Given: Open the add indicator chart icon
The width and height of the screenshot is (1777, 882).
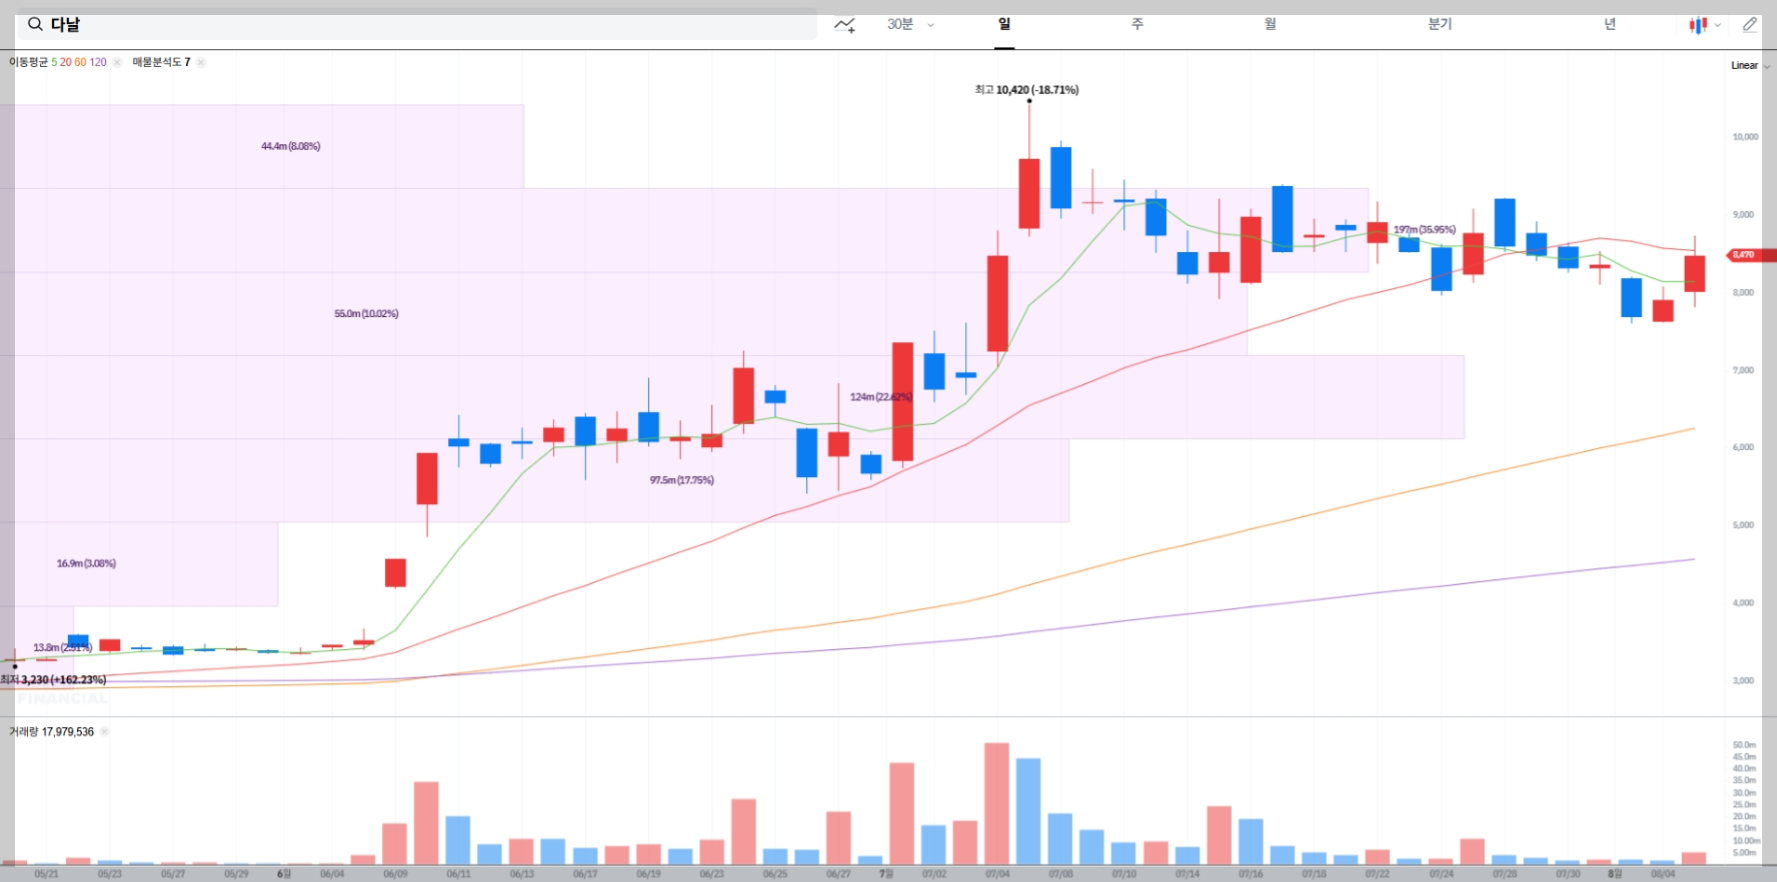Looking at the screenshot, I should [845, 25].
